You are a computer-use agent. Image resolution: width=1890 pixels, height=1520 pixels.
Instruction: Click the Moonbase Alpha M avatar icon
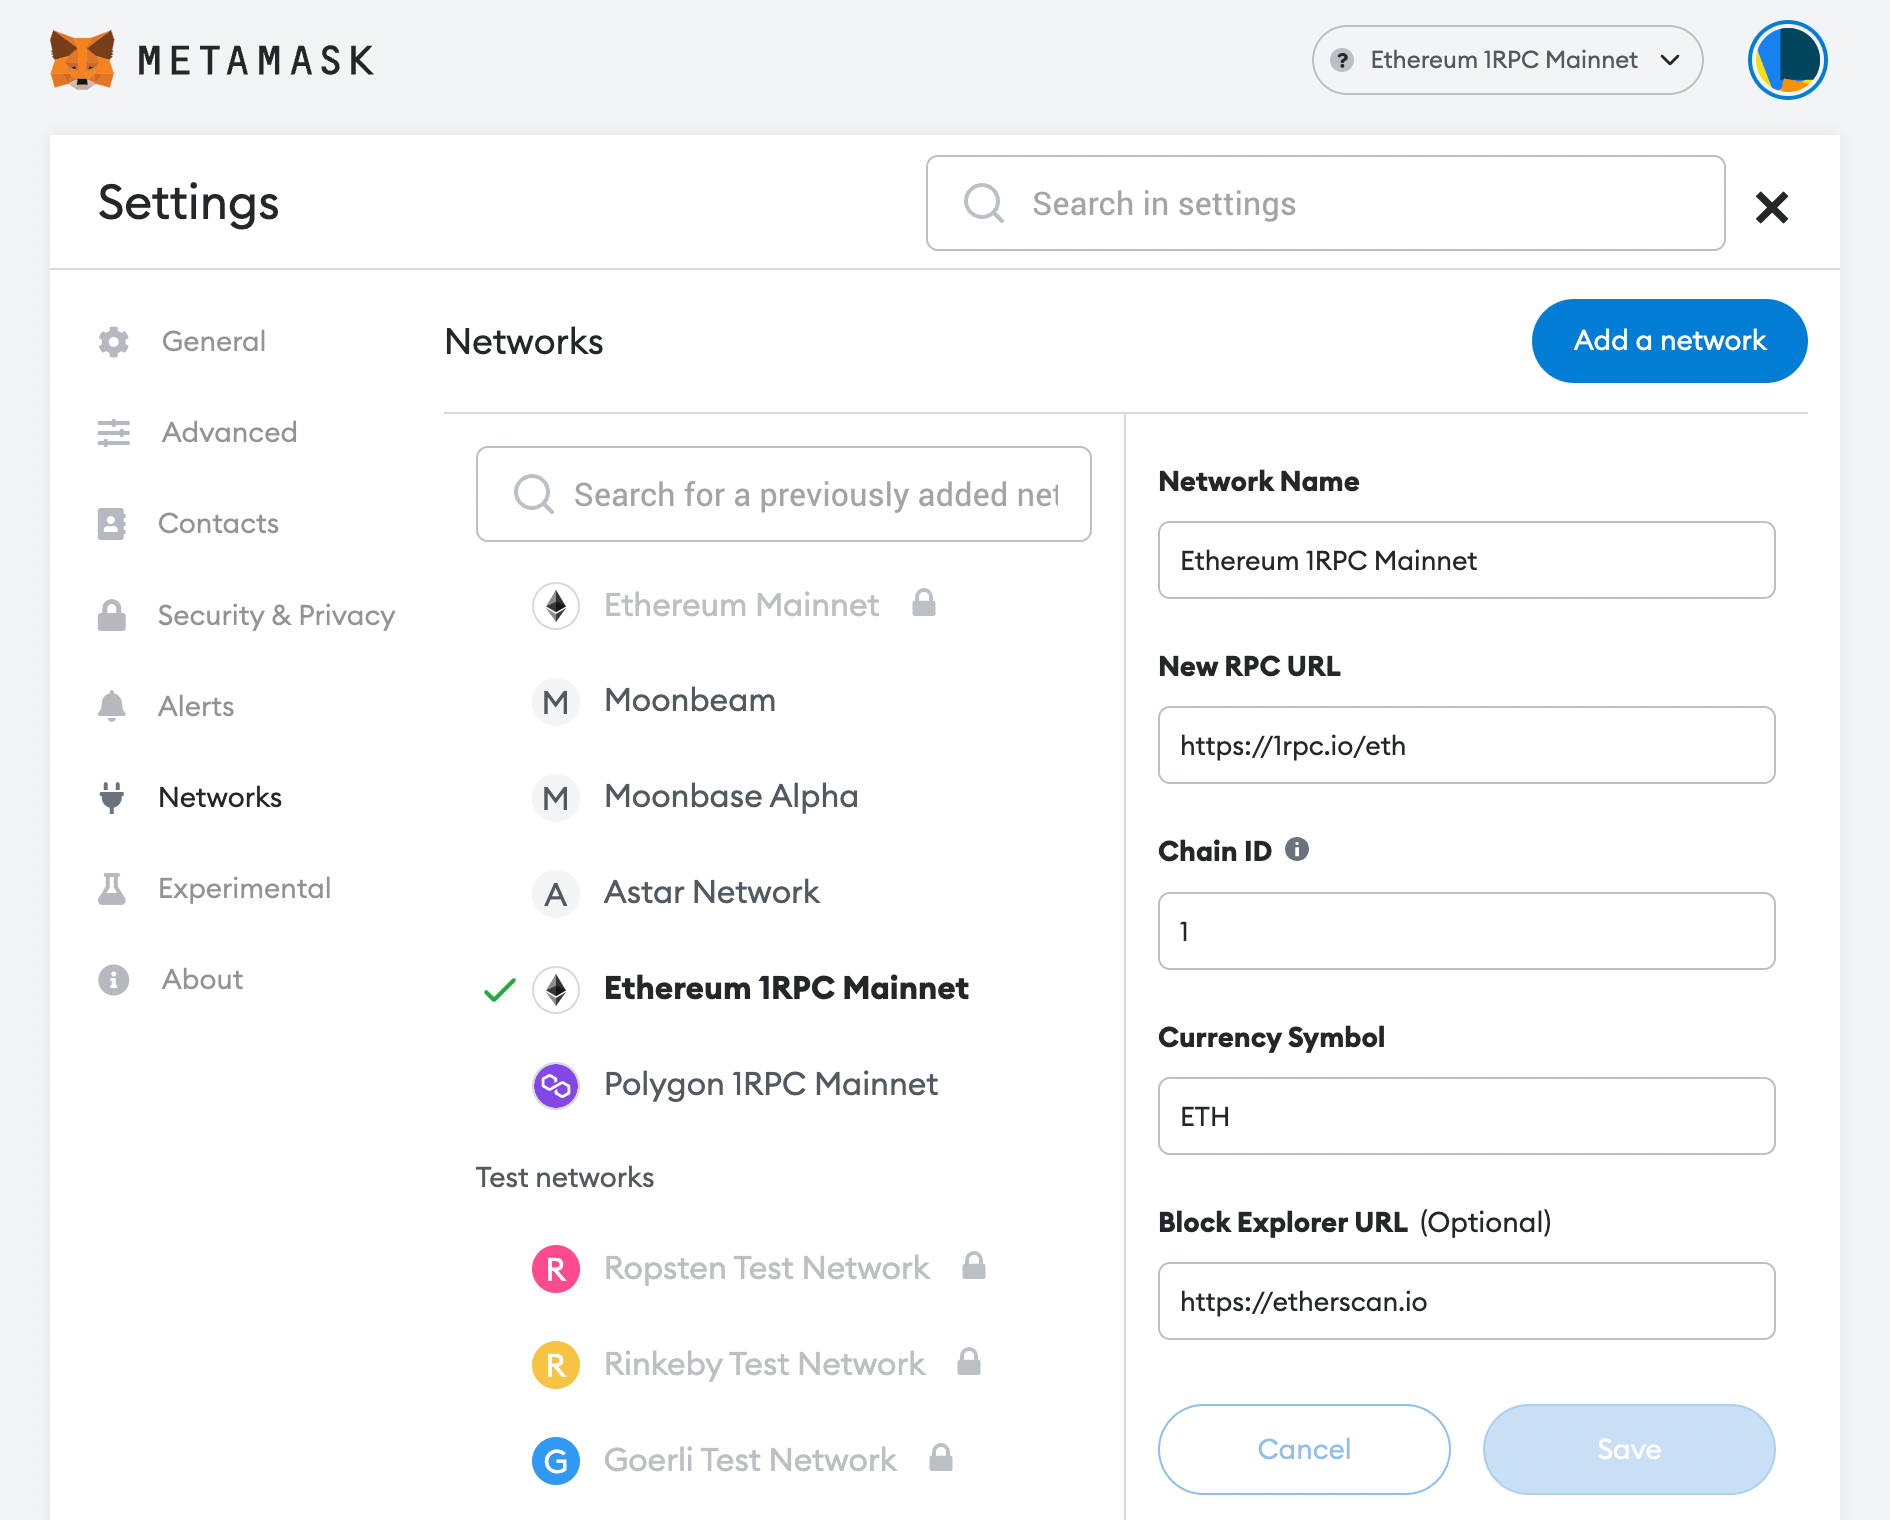556,798
